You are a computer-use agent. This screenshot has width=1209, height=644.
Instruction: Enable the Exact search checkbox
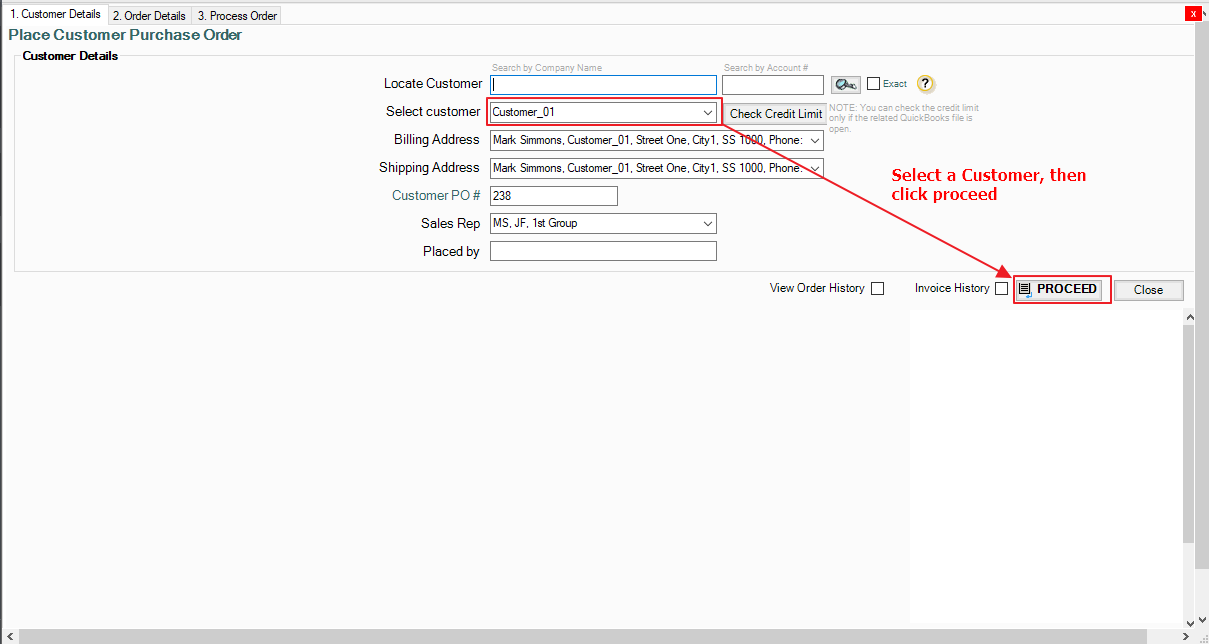873,84
